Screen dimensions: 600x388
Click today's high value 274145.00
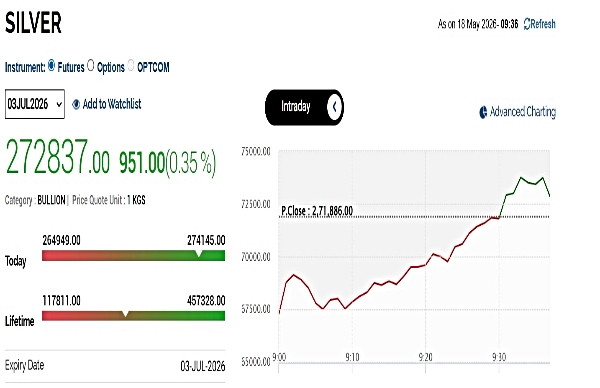point(206,240)
